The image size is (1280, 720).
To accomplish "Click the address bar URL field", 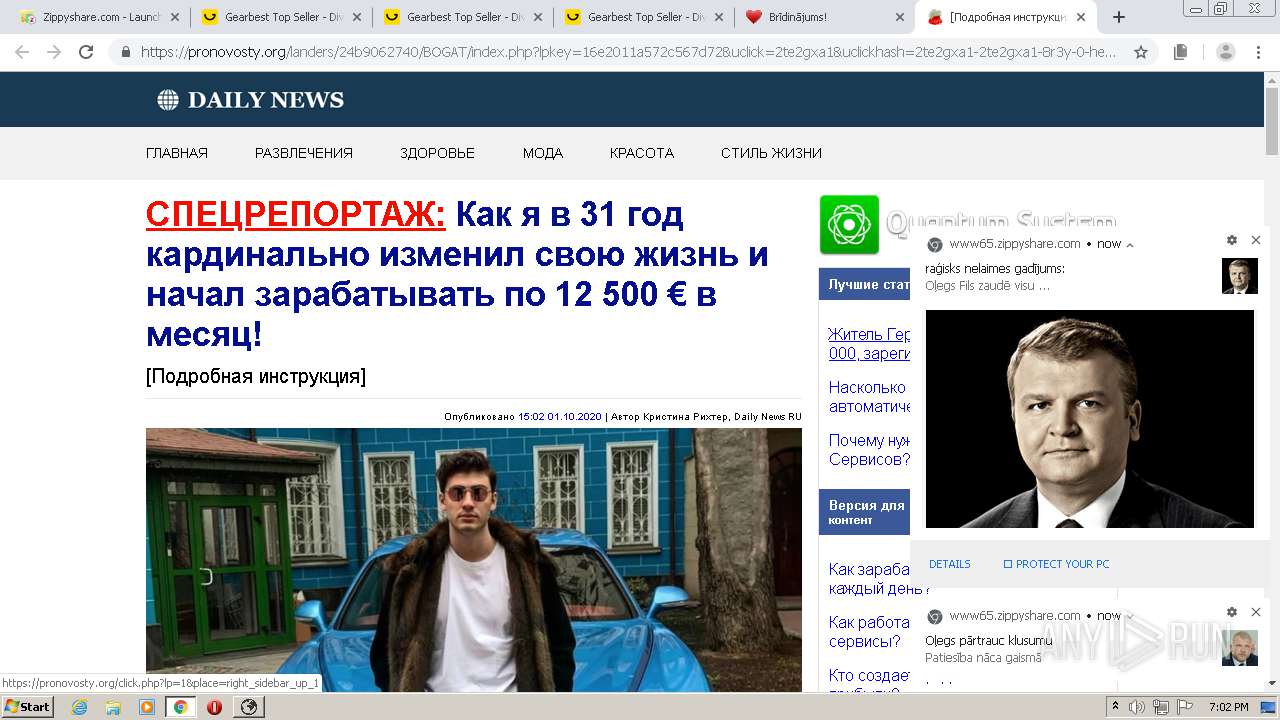I will (x=628, y=52).
